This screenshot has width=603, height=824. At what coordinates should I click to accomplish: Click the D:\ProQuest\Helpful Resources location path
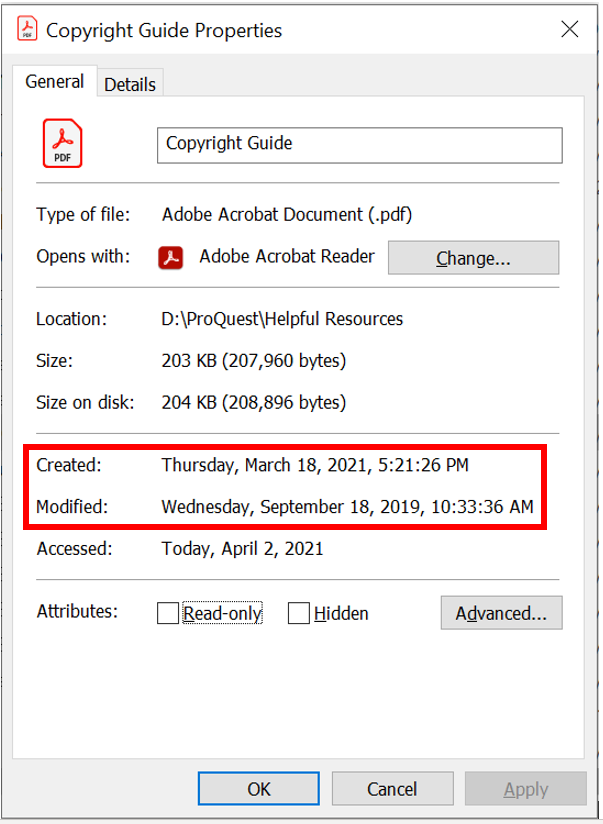[x=282, y=320]
